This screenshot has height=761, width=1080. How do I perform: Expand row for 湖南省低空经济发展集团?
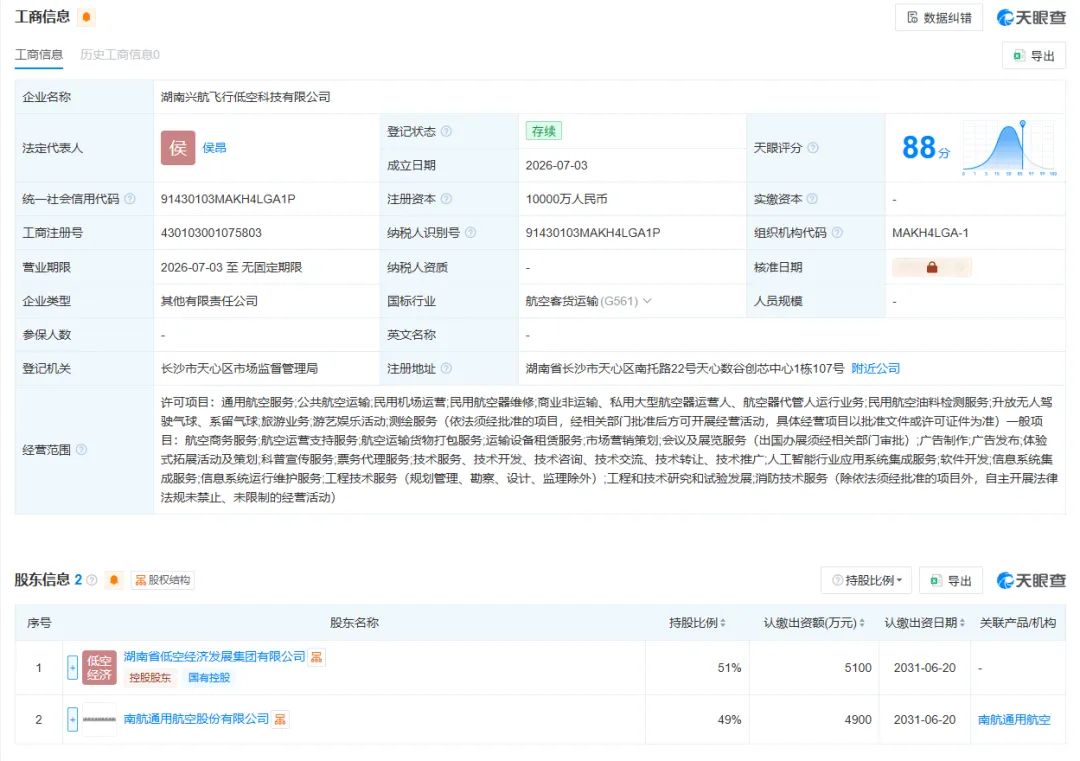pyautogui.click(x=72, y=667)
